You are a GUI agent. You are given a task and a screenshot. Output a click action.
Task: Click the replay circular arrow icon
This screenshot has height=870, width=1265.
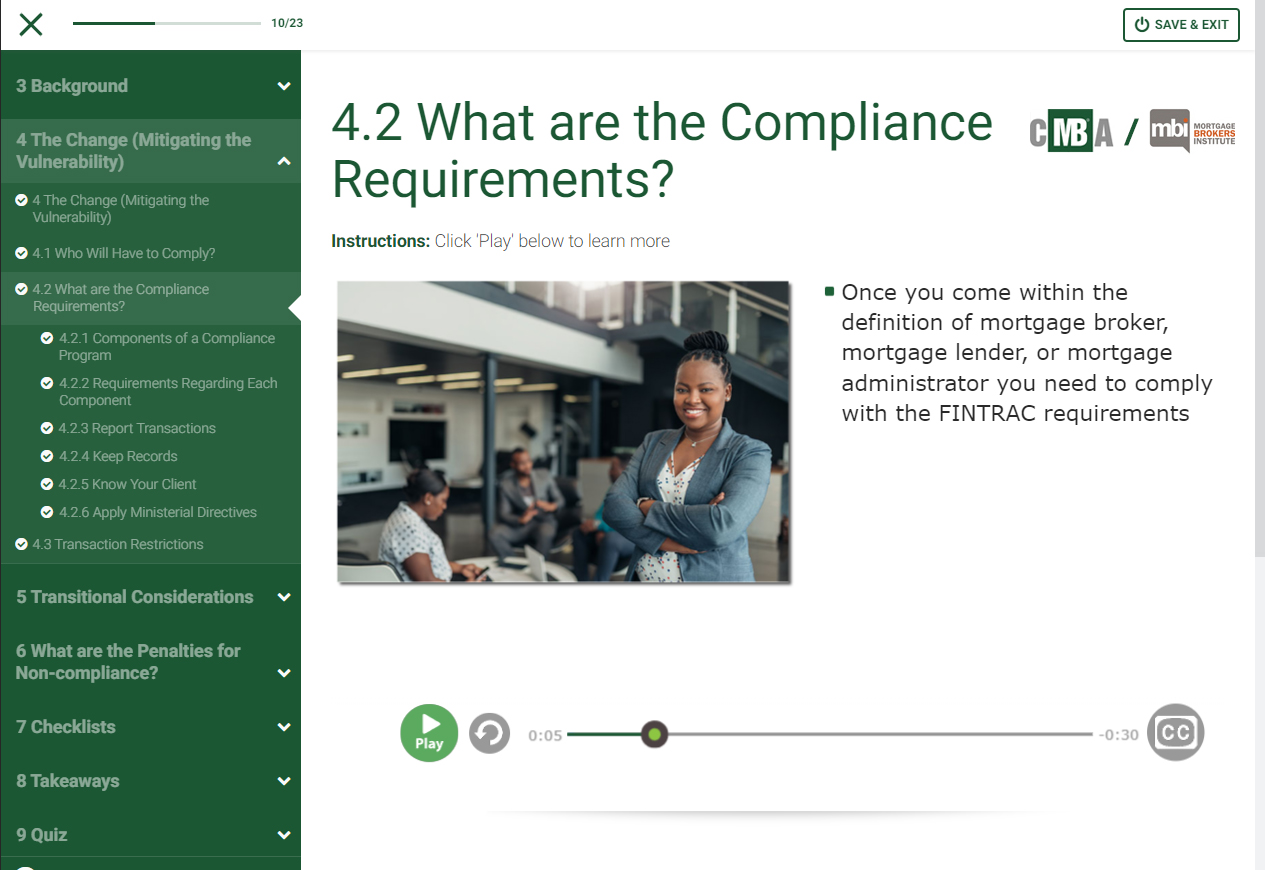click(x=489, y=734)
